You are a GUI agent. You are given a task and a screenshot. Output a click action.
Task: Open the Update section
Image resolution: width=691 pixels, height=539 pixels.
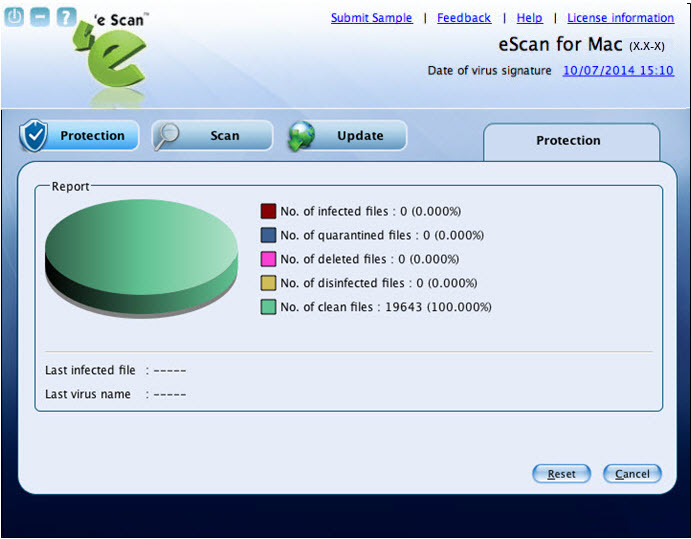tap(347, 135)
